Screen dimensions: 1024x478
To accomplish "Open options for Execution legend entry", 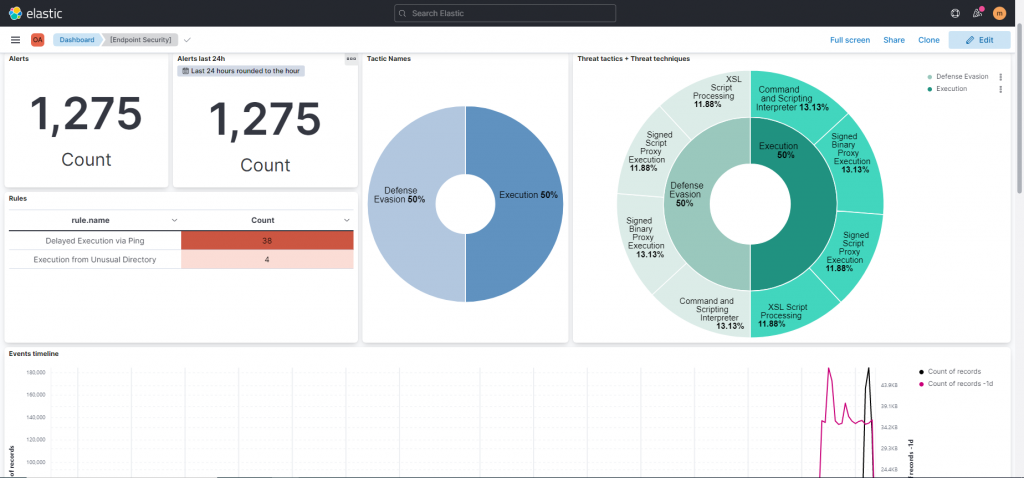I will pyautogui.click(x=1000, y=89).
